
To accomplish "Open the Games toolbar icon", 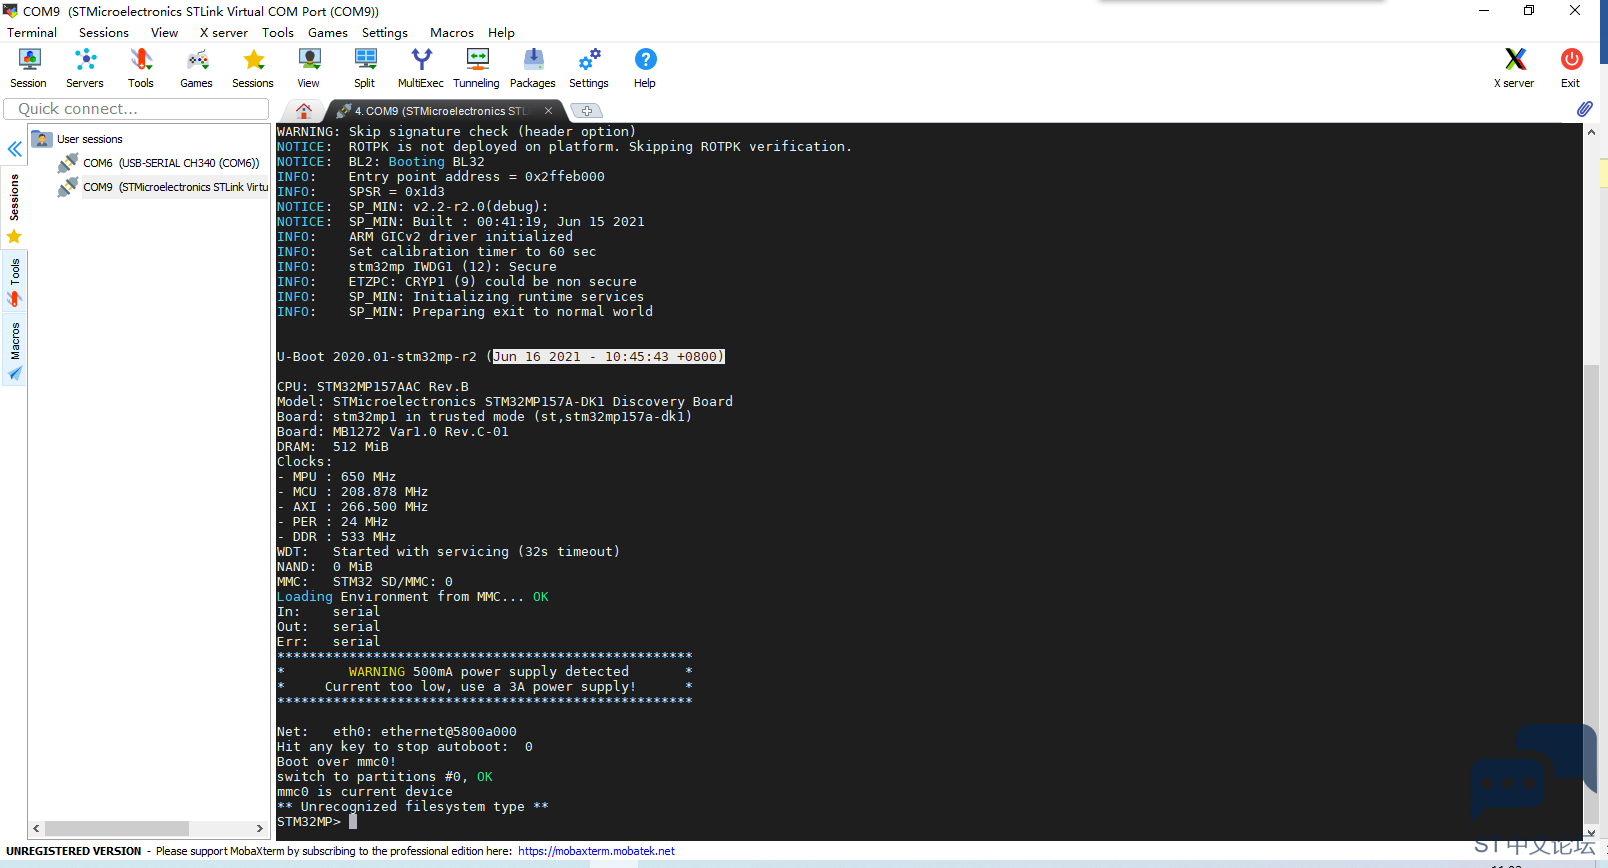I will (197, 68).
